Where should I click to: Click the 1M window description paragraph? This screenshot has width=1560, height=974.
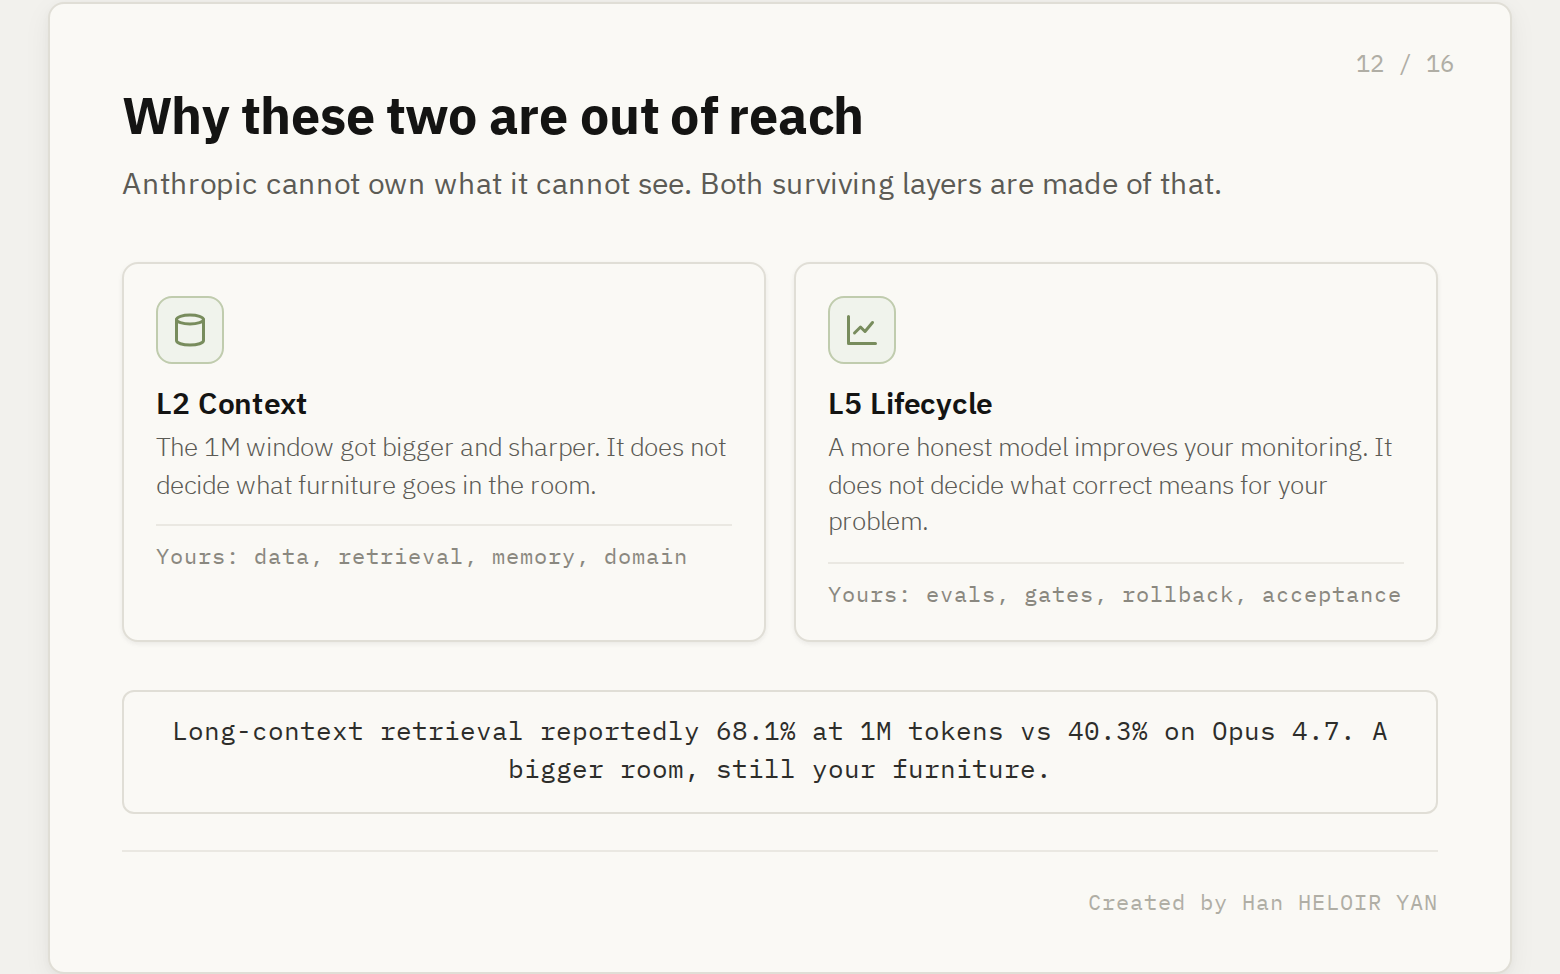pyautogui.click(x=441, y=466)
